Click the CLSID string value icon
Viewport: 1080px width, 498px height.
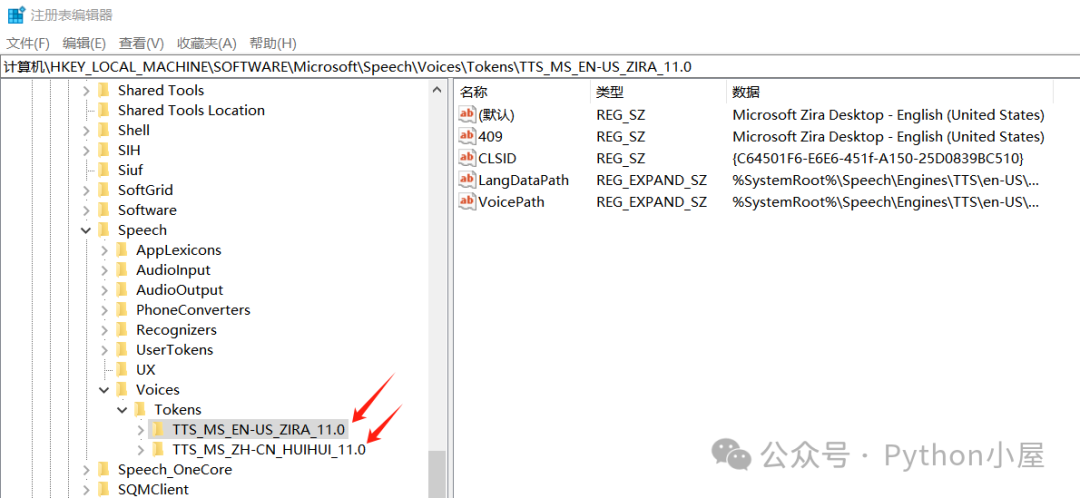coord(468,158)
